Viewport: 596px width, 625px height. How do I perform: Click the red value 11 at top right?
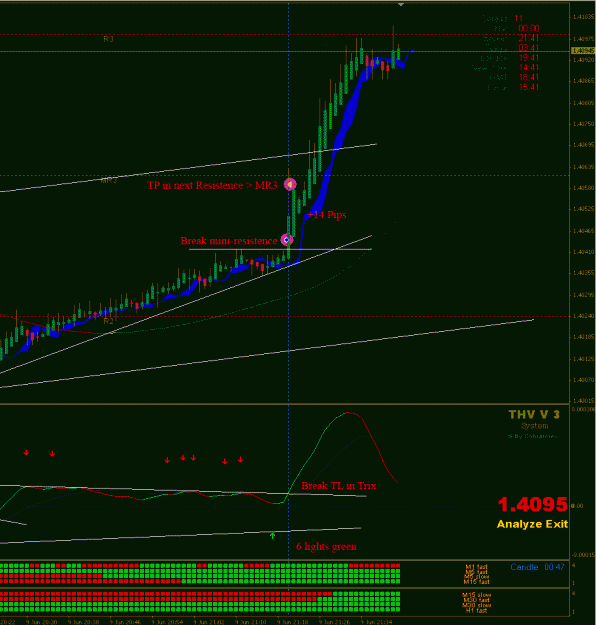[x=518, y=18]
